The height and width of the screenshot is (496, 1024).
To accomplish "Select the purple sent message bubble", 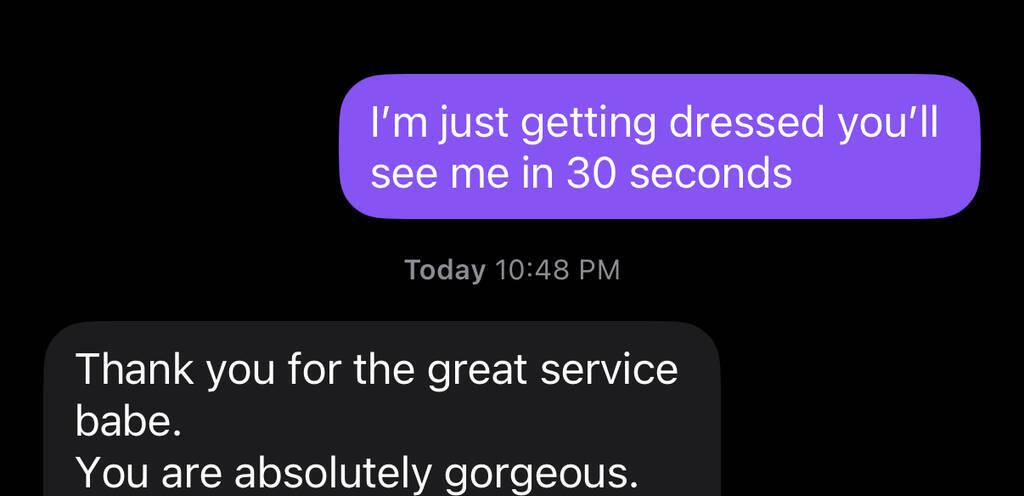I will 660,146.
